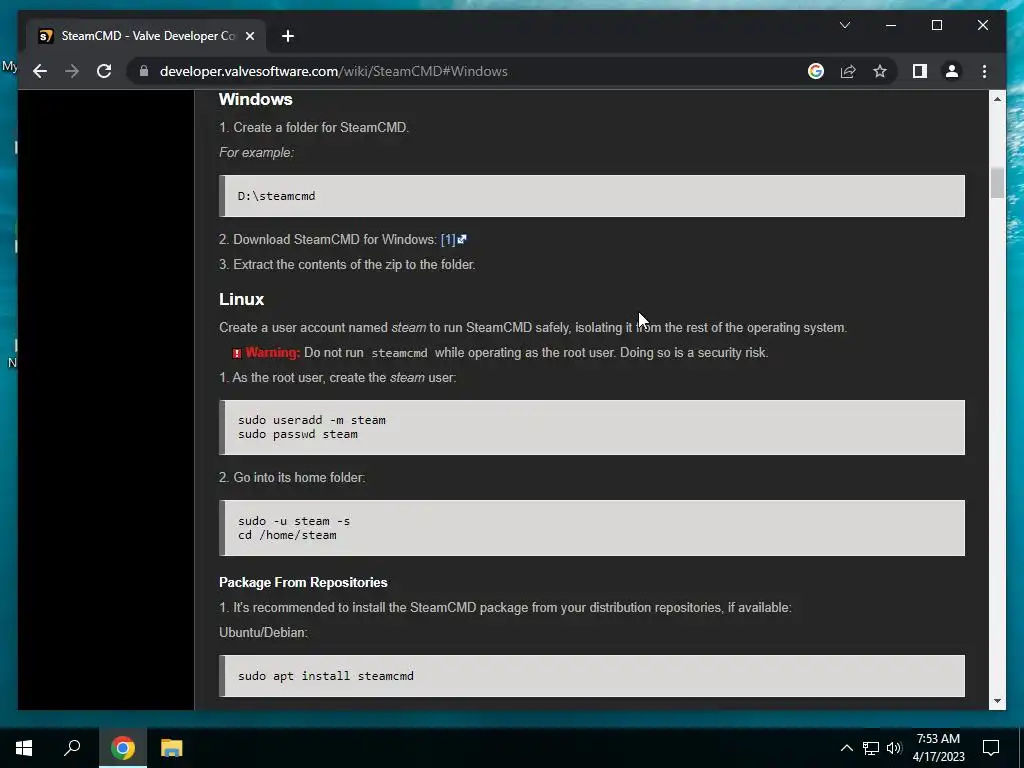Click the 'cd /home/steam' line
The height and width of the screenshot is (768, 1024).
point(287,535)
